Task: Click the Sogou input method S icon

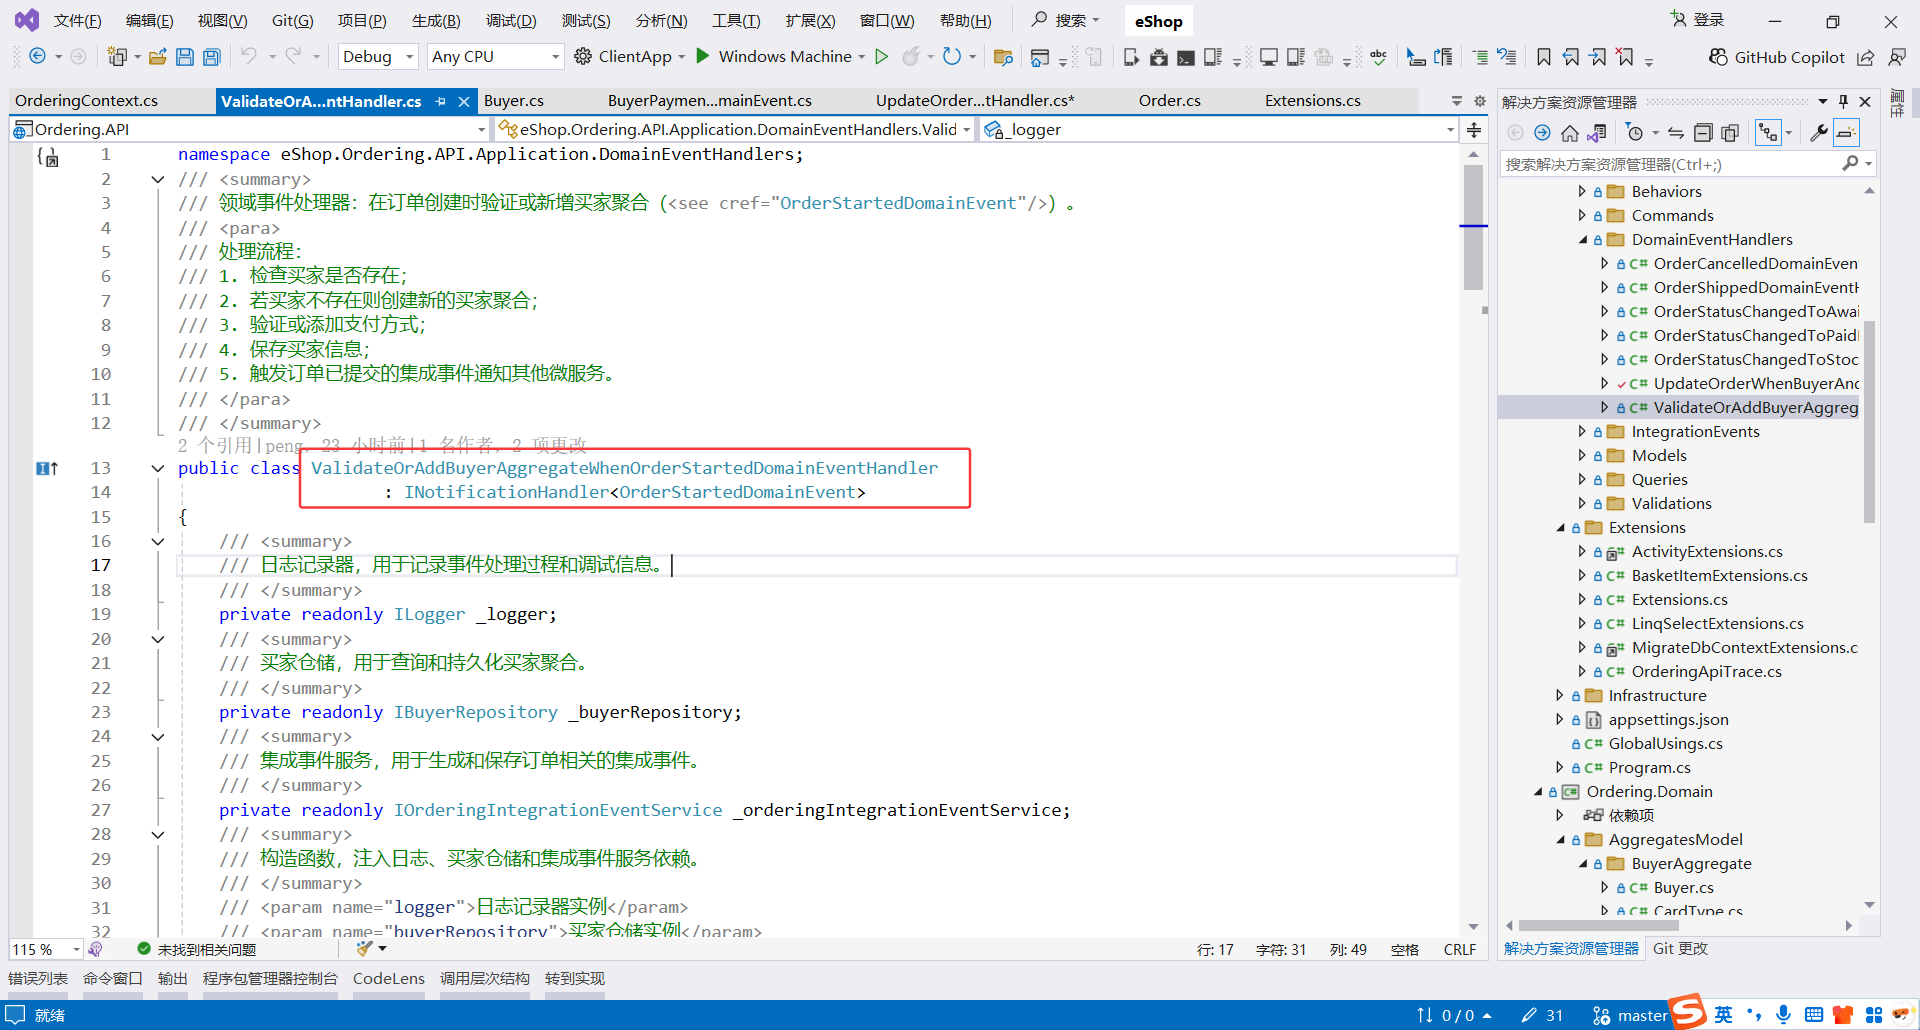Action: pos(1688,1012)
